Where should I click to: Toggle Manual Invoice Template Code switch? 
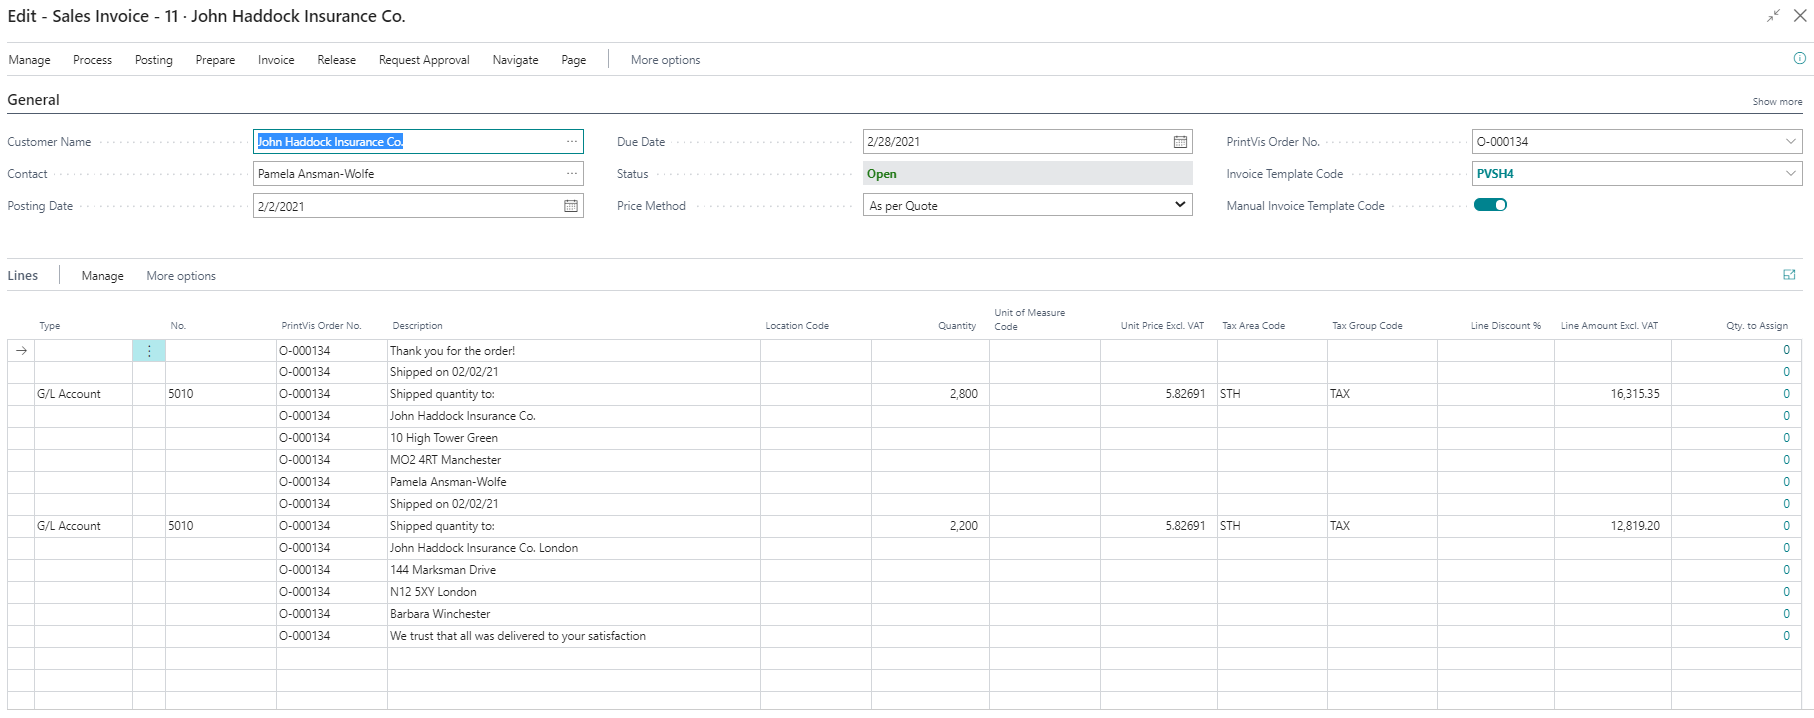[x=1490, y=205]
